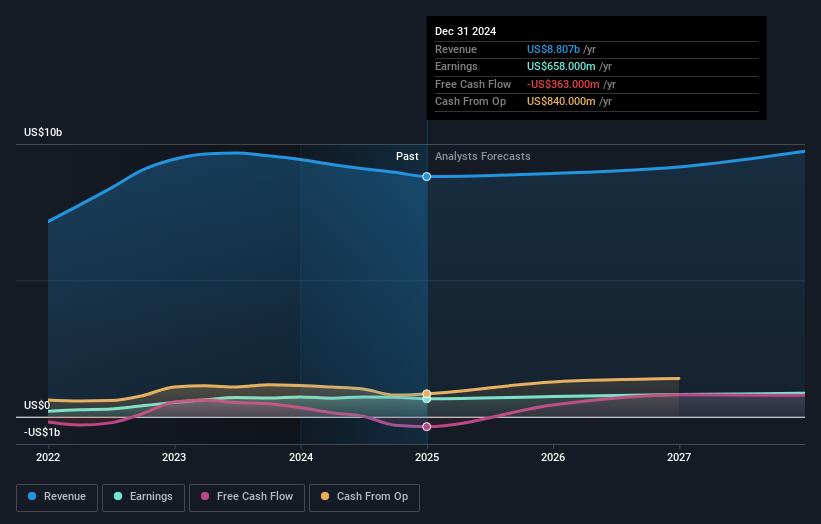The width and height of the screenshot is (821, 524).
Task: Click the US$8.807b revenue value
Action: pyautogui.click(x=553, y=49)
